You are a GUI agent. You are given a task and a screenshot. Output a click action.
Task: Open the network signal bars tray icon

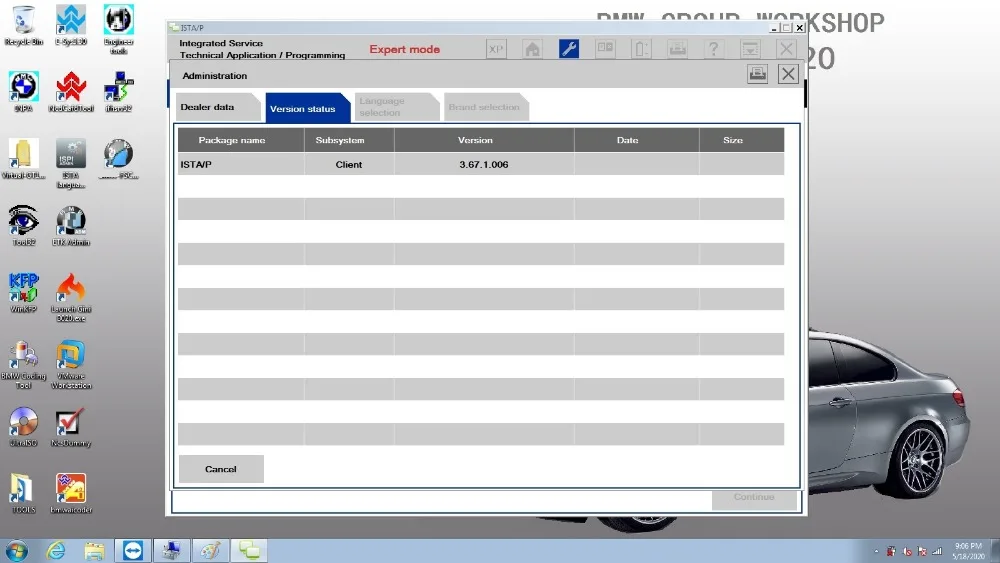coord(937,551)
